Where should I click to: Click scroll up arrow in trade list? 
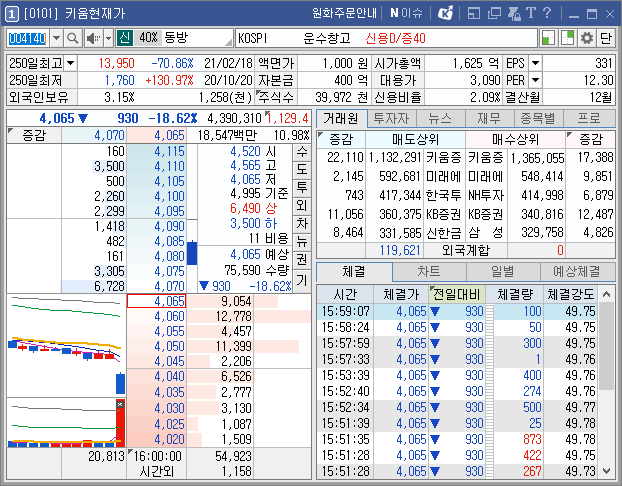tap(607, 294)
